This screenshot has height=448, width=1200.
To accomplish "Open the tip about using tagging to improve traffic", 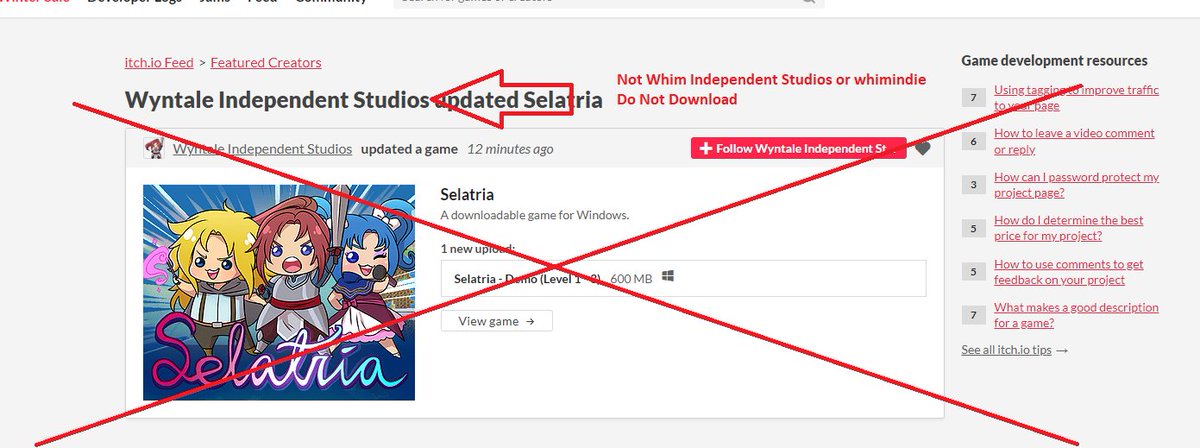I will click(x=1076, y=97).
